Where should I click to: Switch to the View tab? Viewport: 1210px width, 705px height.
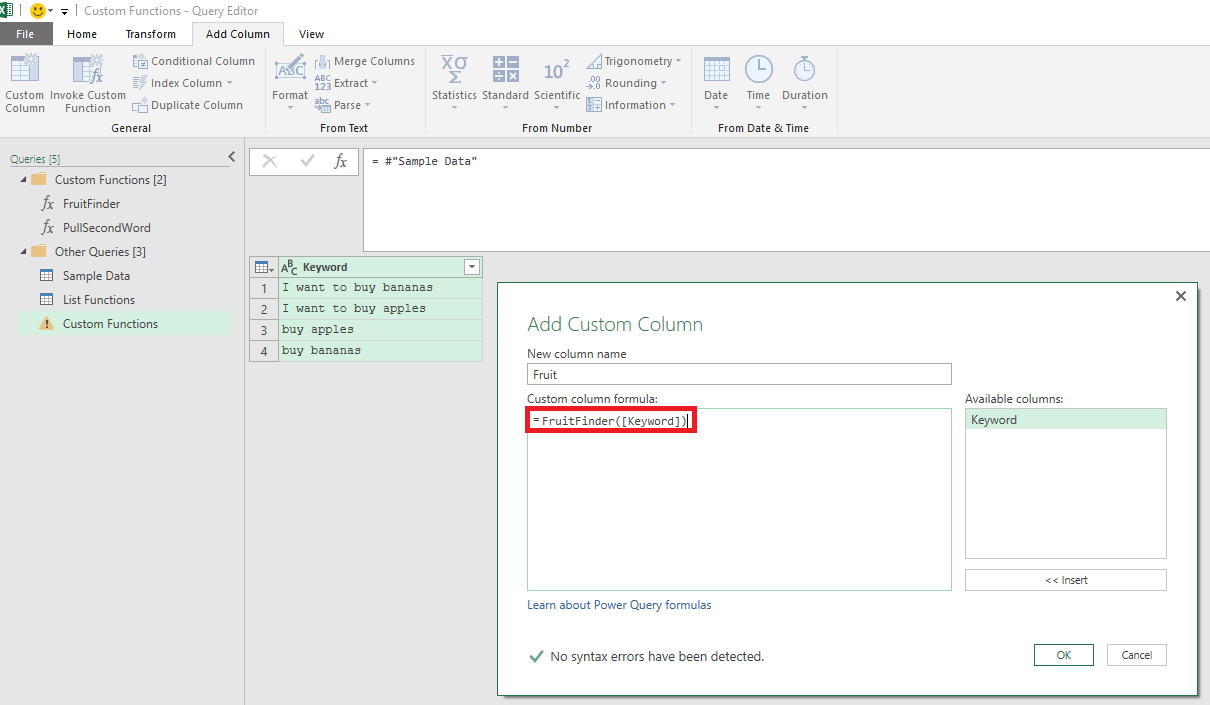[312, 34]
